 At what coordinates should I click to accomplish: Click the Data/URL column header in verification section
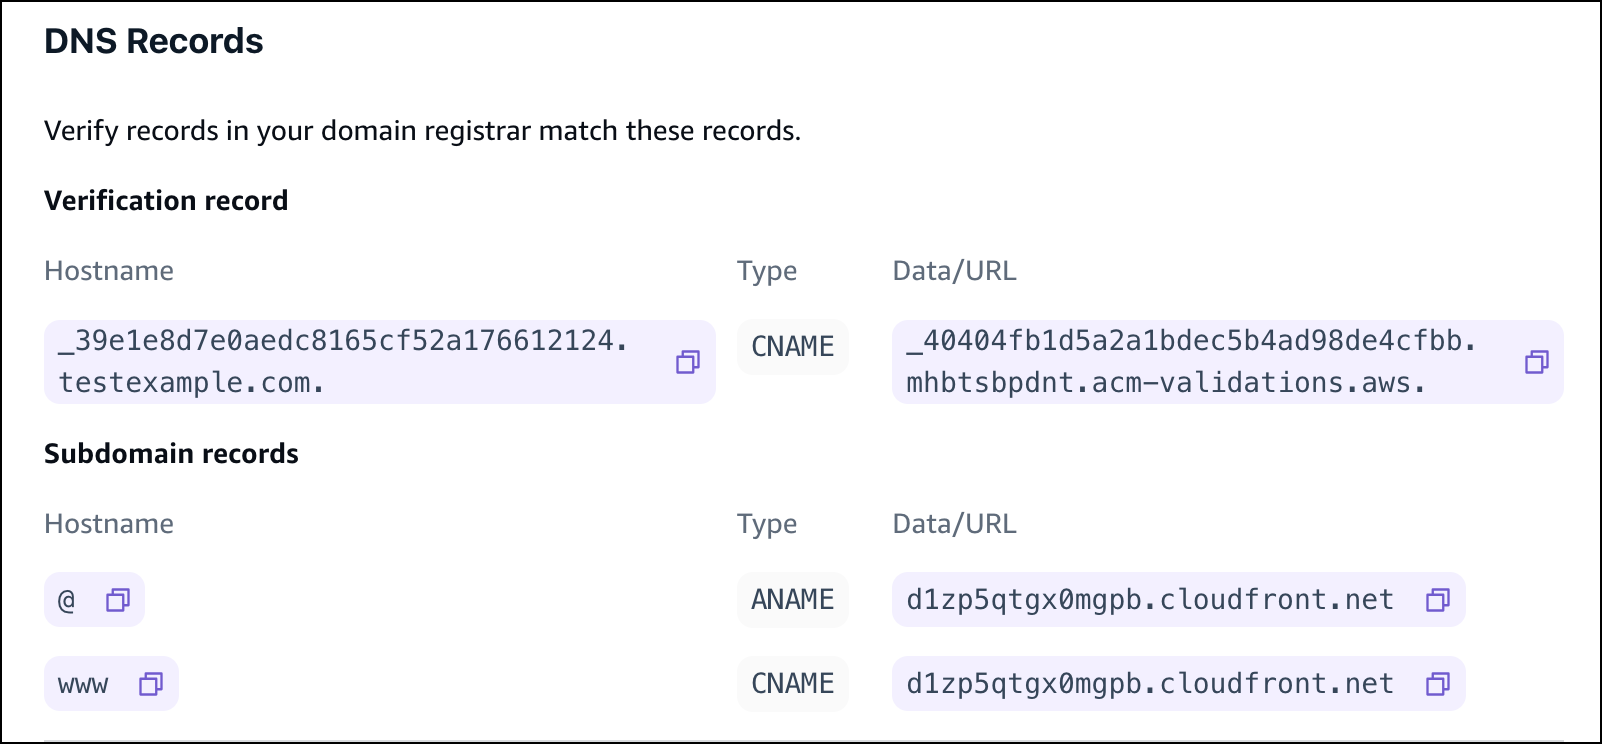[954, 270]
